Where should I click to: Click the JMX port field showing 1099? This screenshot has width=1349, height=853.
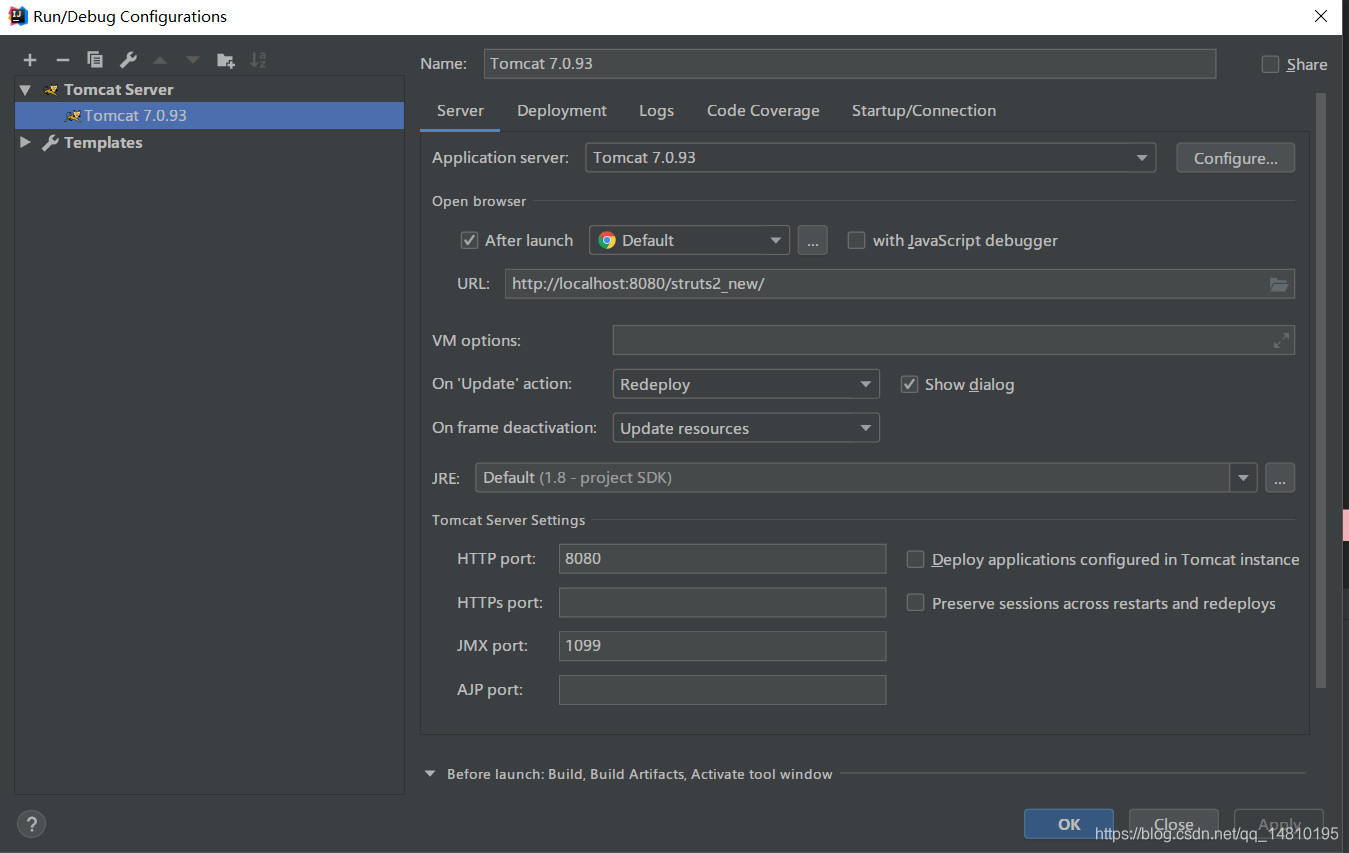(x=722, y=646)
